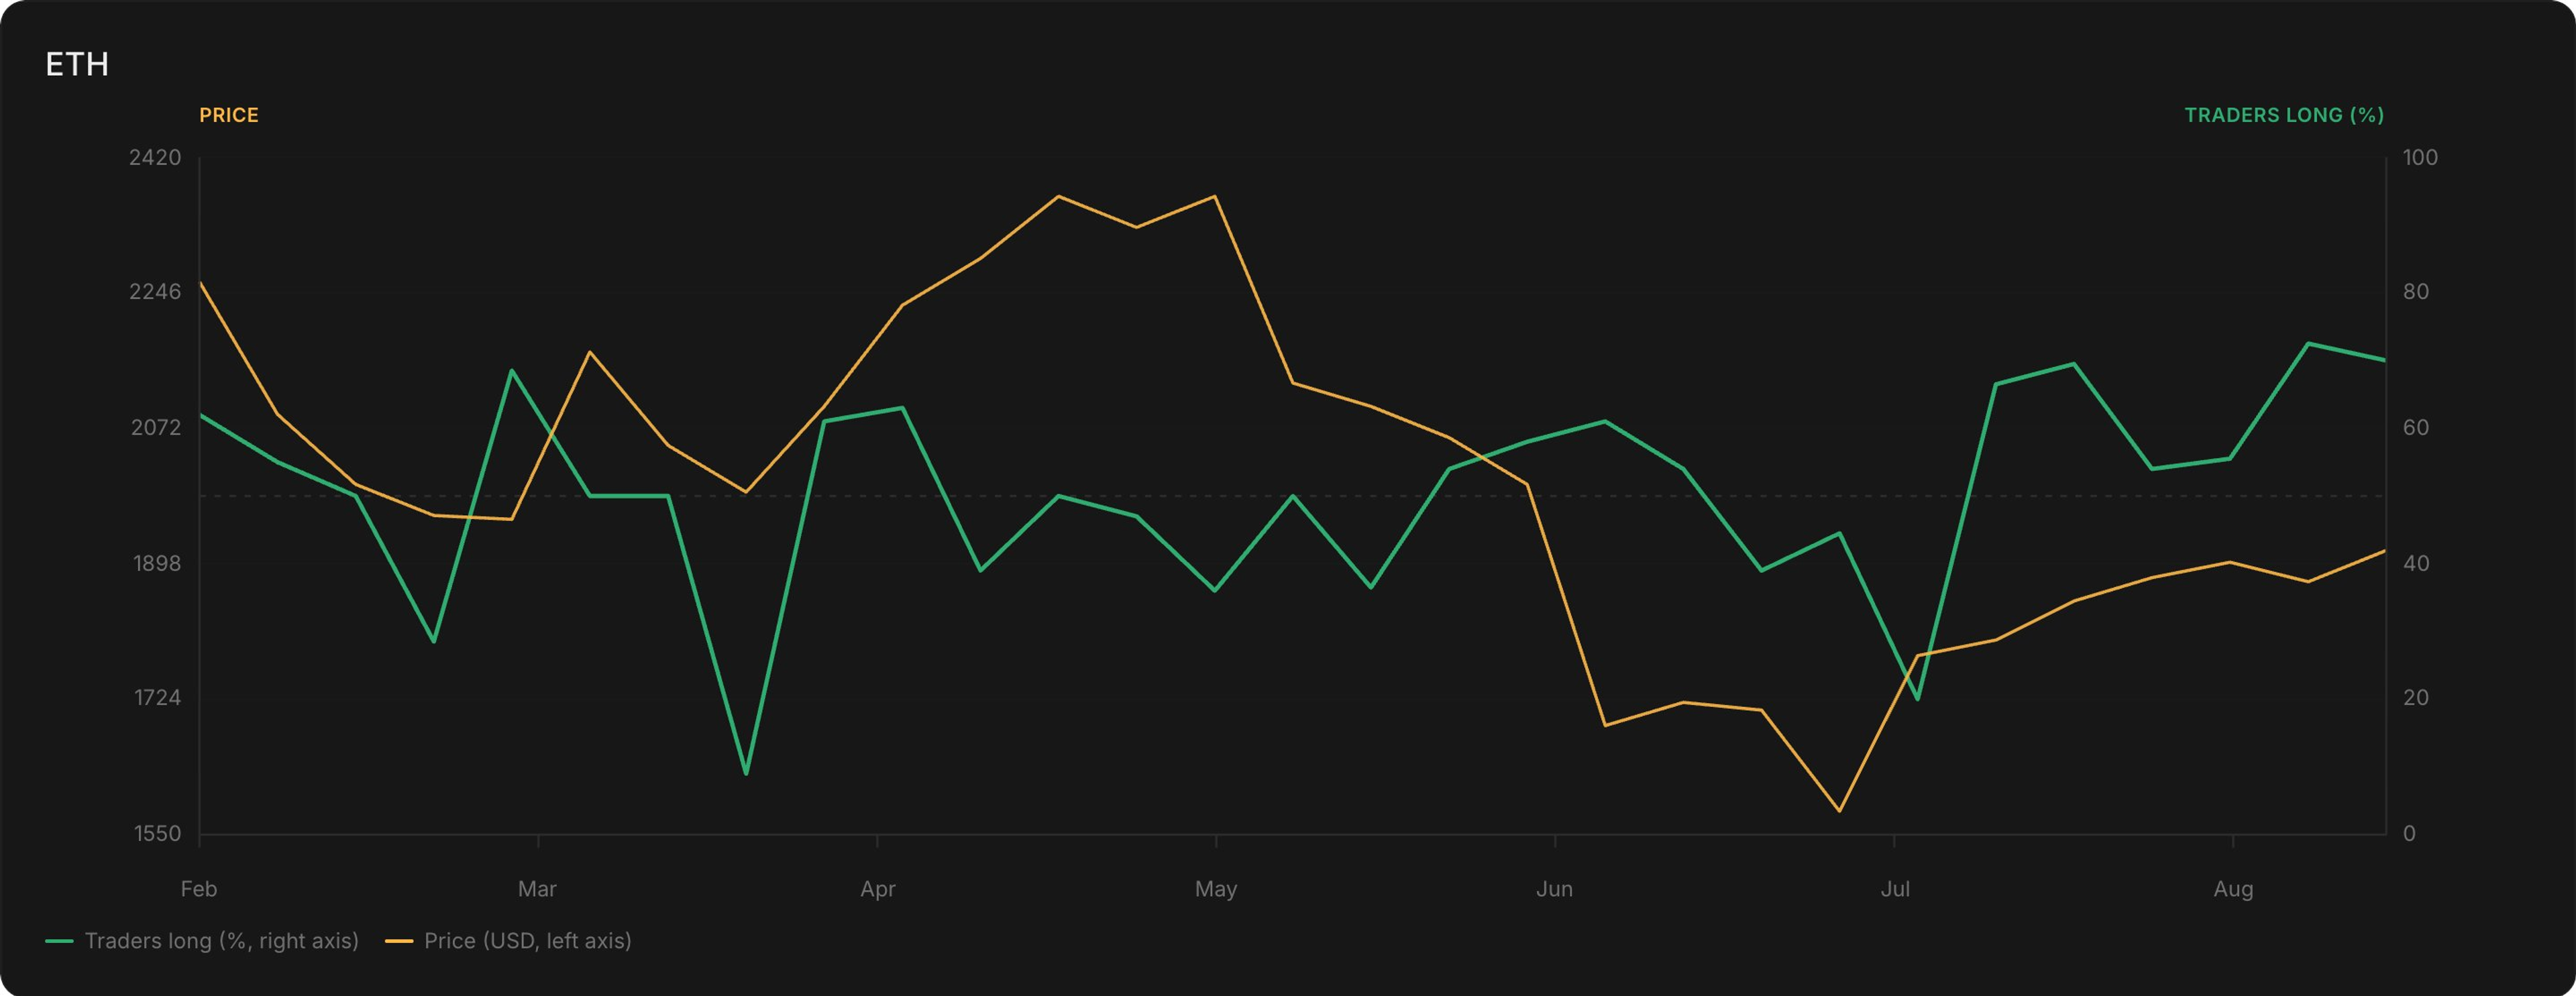
Task: Select the Jun label on the x-axis
Action: [1554, 888]
